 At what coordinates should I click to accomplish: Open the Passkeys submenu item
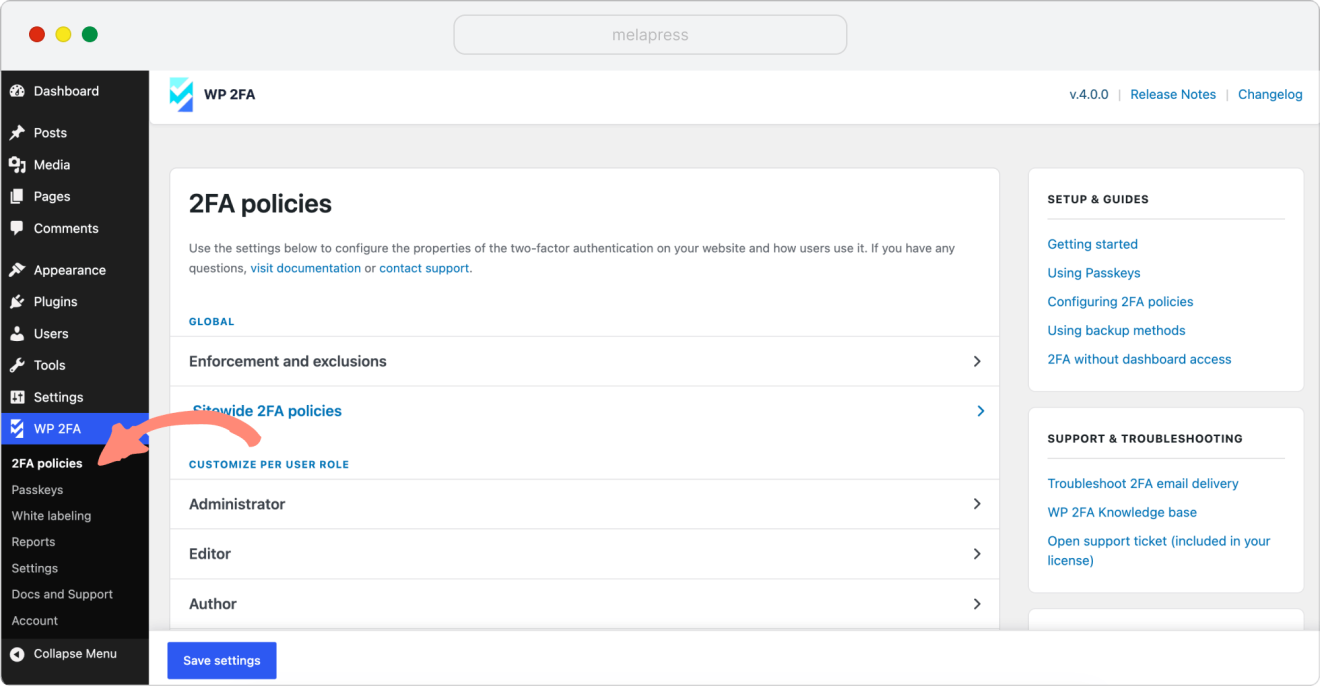click(37, 490)
